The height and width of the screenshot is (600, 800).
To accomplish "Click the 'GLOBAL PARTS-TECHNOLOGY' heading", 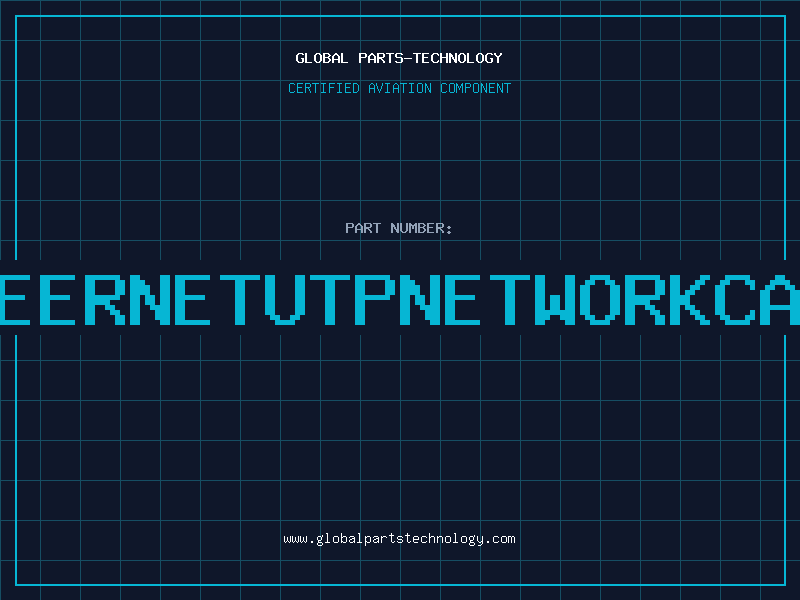I will coord(399,58).
